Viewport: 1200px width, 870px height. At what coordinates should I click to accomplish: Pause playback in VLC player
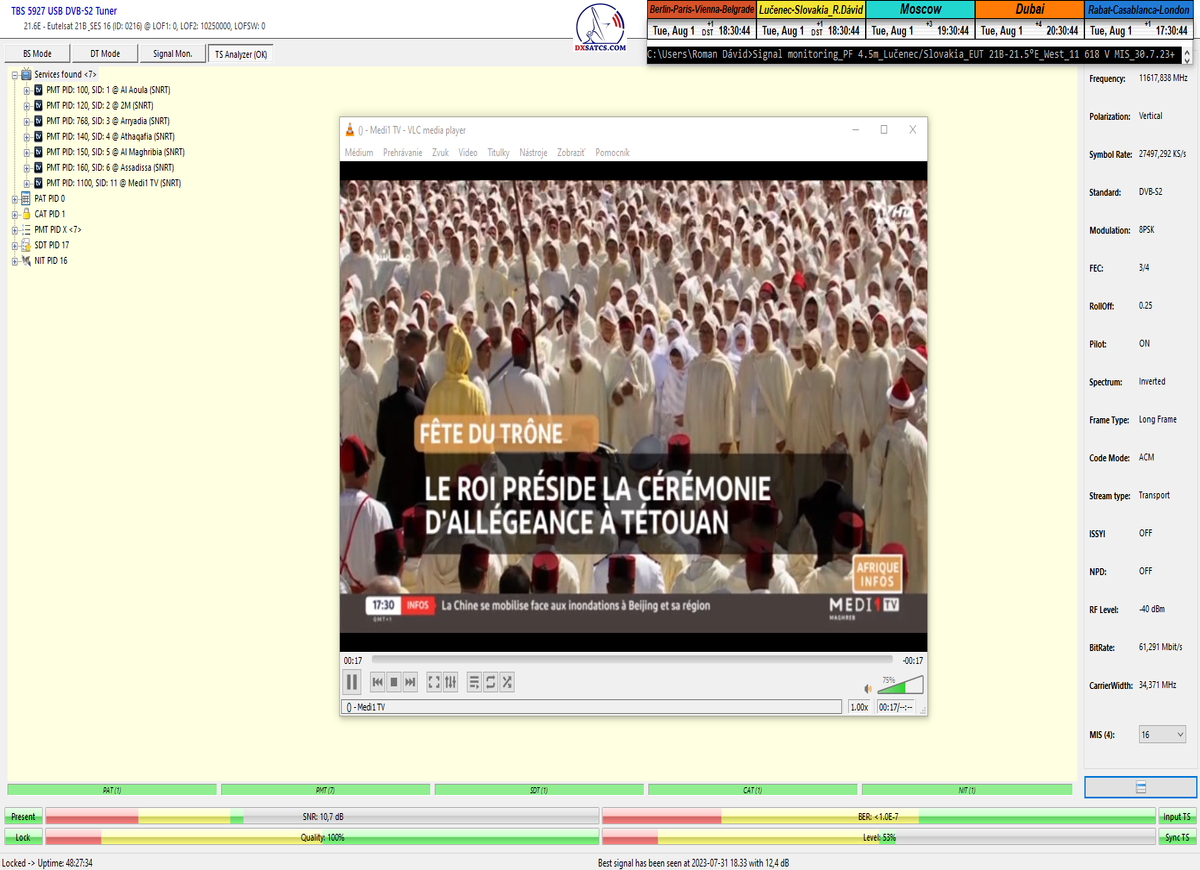(x=352, y=682)
